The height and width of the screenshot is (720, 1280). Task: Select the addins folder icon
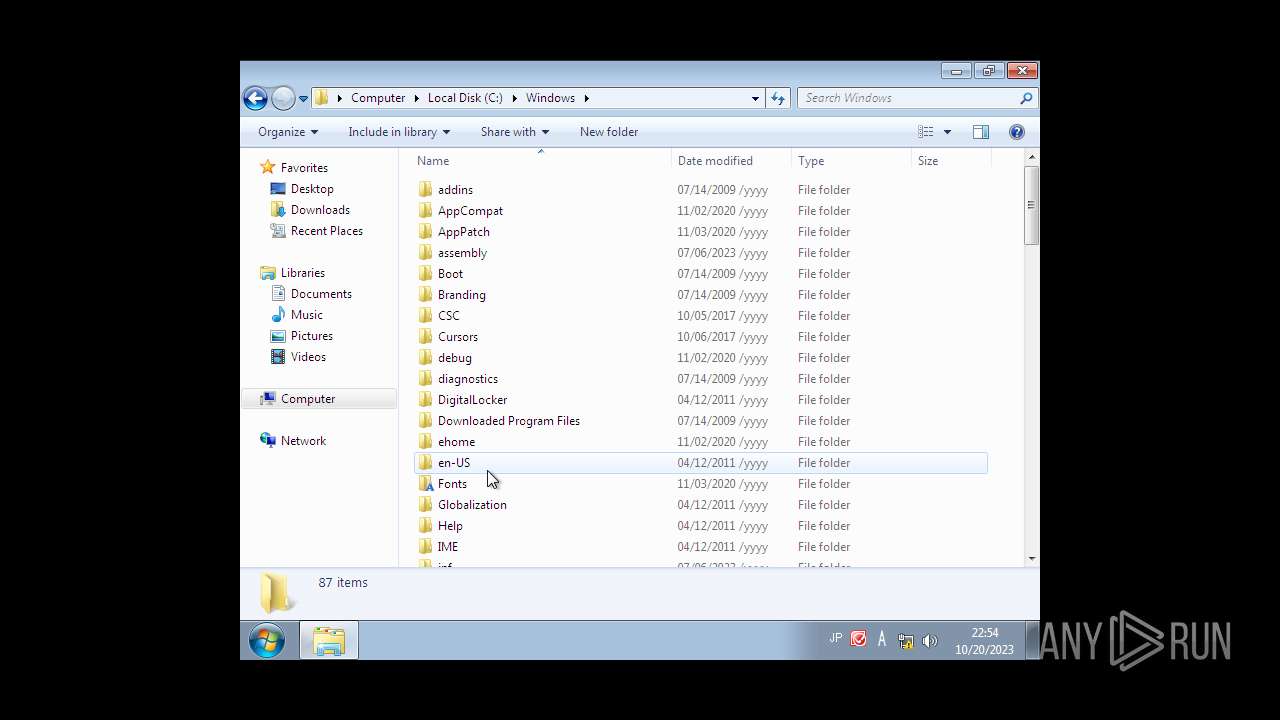tap(426, 190)
